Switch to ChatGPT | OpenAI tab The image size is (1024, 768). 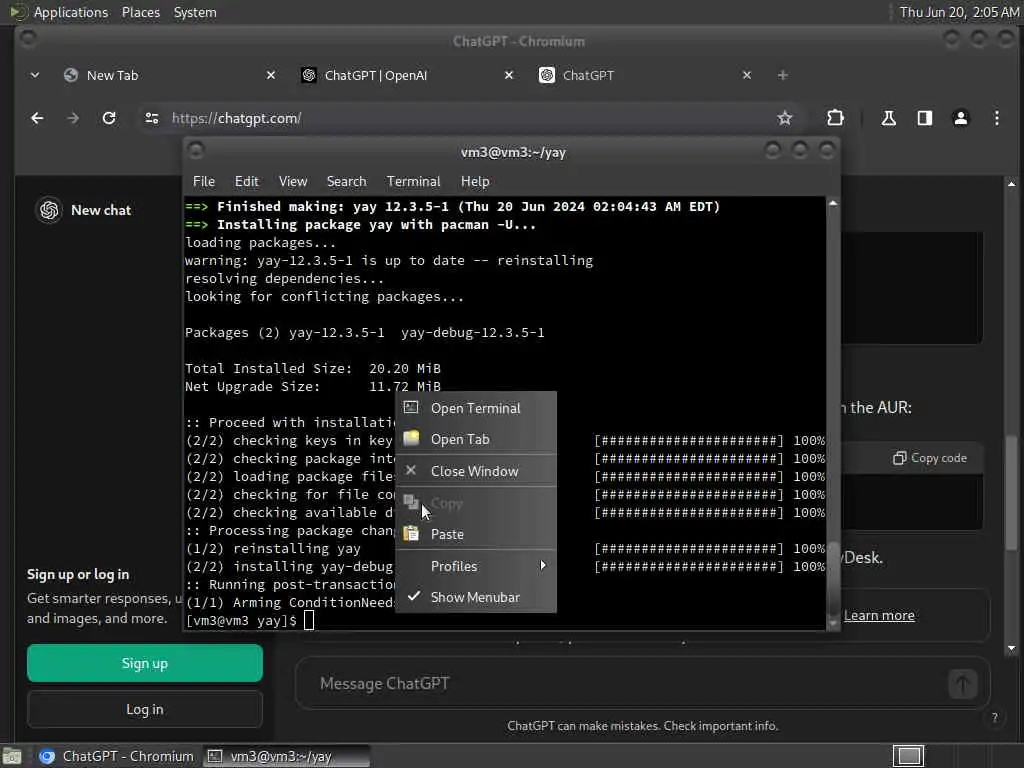(x=408, y=76)
